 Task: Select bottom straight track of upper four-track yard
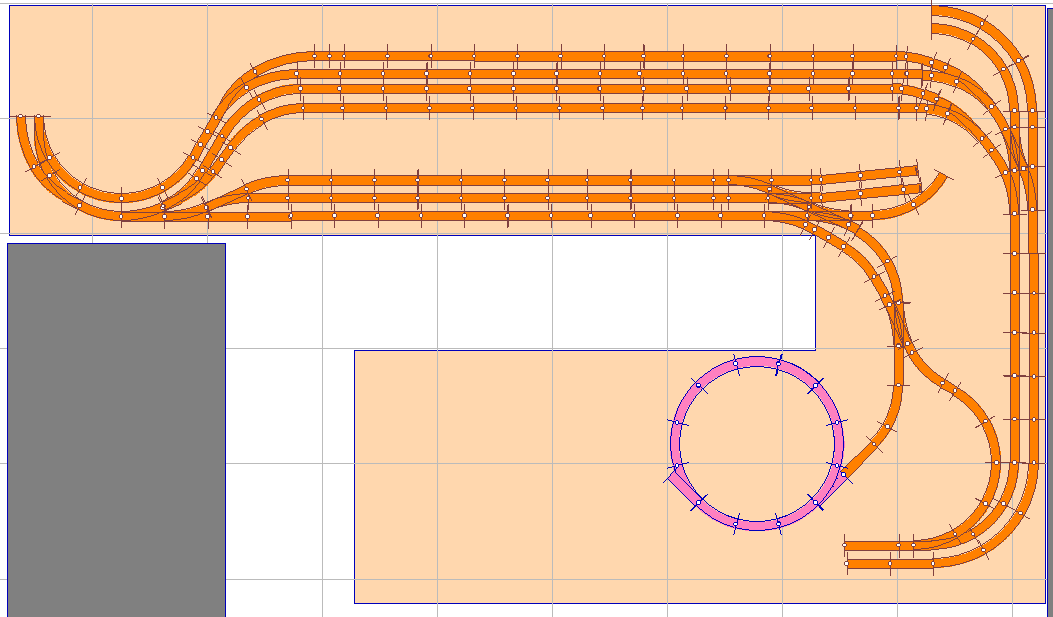coord(600,108)
